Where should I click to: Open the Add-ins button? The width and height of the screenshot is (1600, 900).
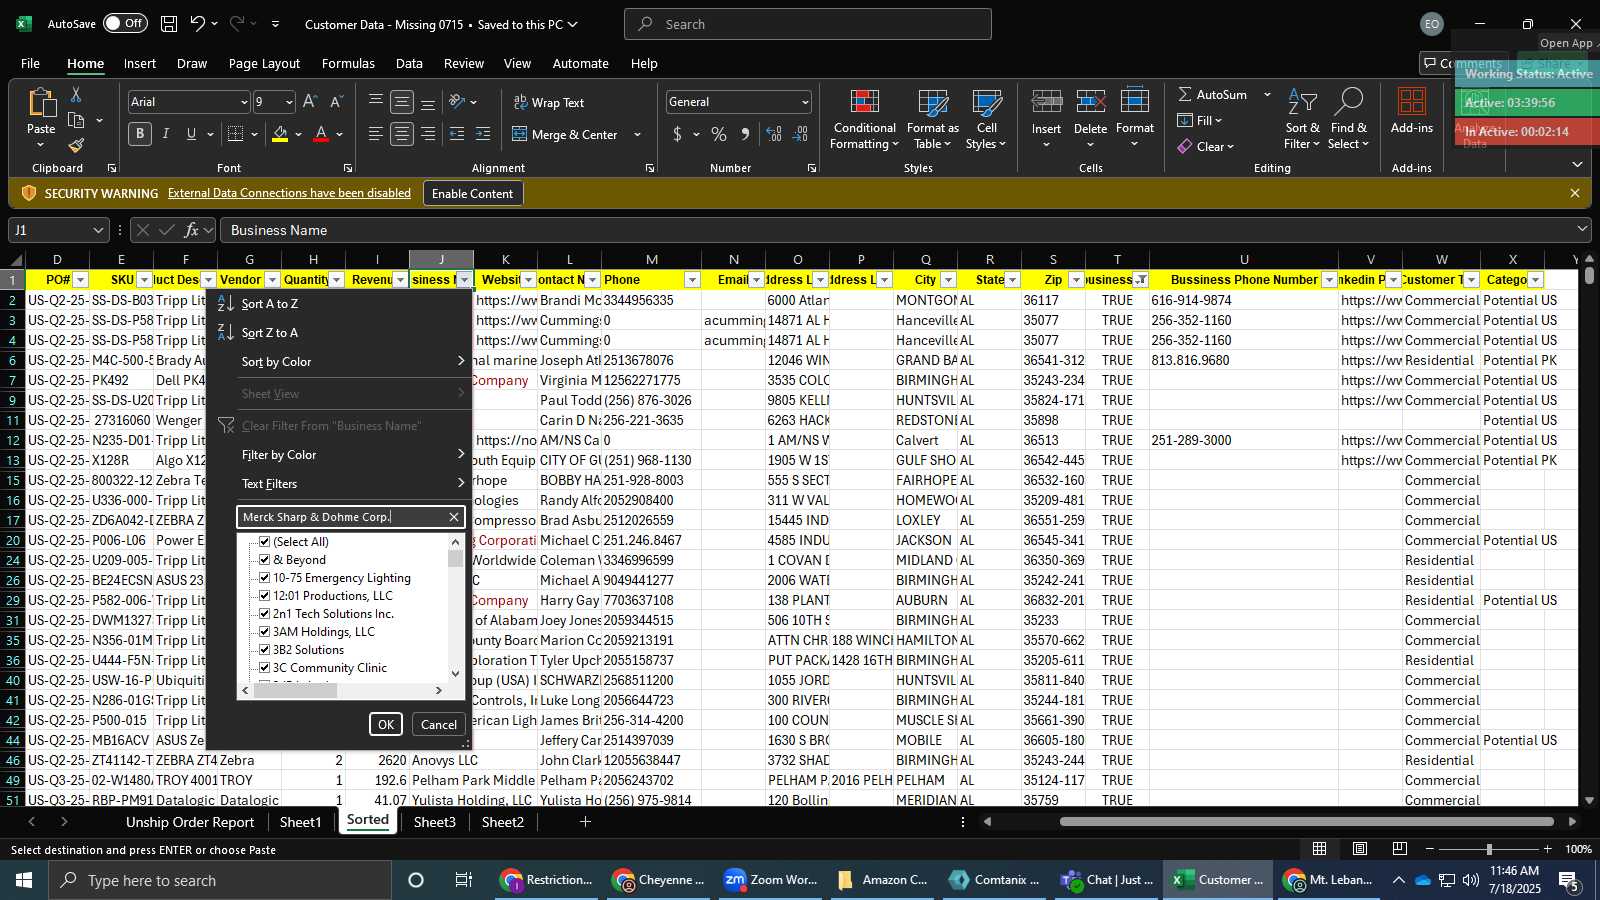pyautogui.click(x=1412, y=112)
